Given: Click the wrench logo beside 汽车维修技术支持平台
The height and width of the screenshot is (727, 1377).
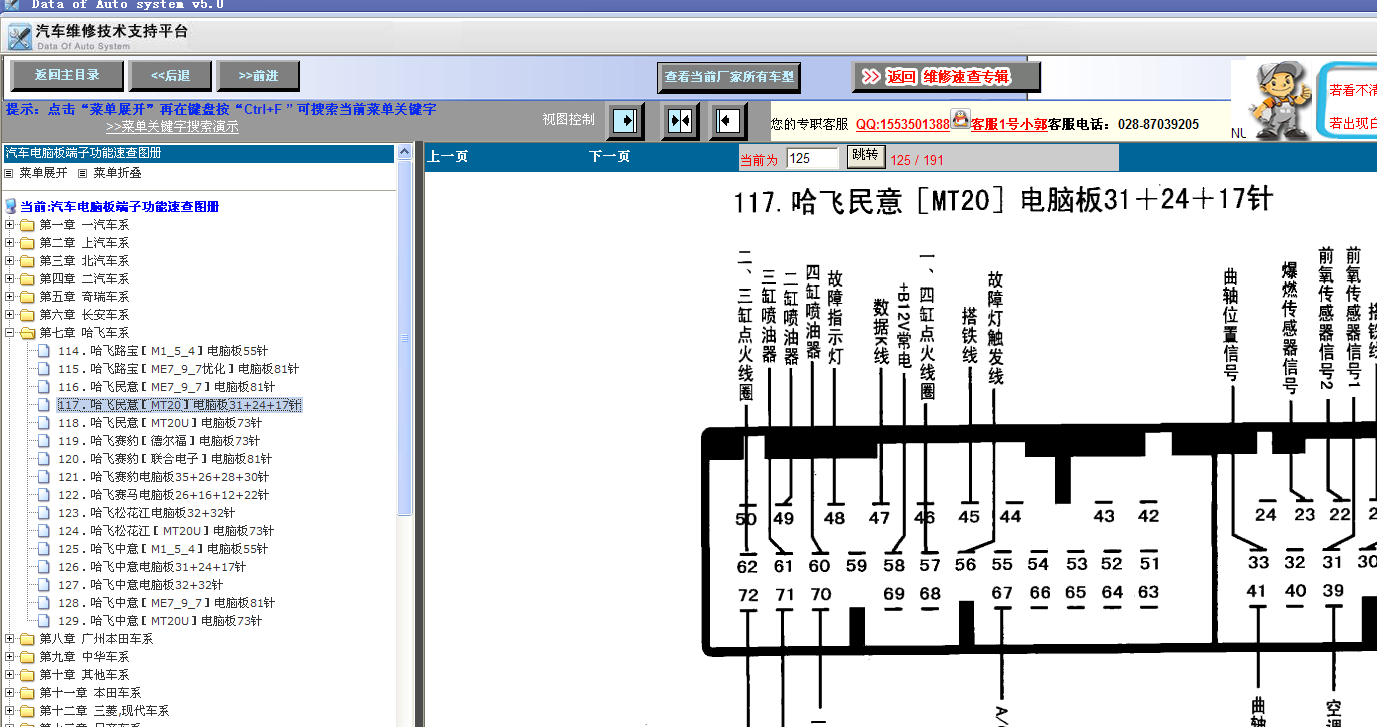Looking at the screenshot, I should coord(19,38).
